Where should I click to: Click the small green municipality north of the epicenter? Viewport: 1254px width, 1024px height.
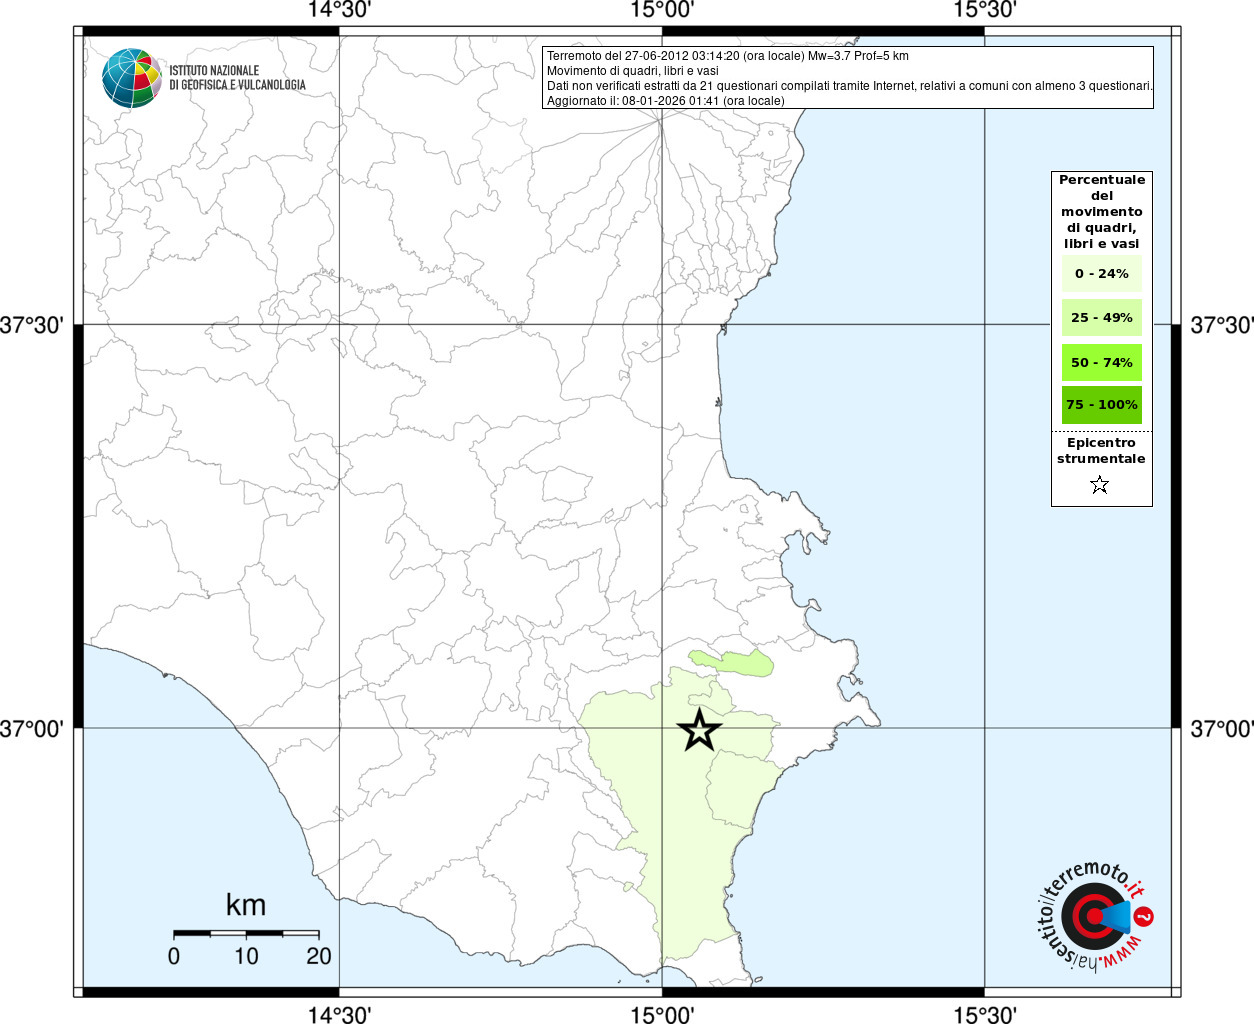731,661
